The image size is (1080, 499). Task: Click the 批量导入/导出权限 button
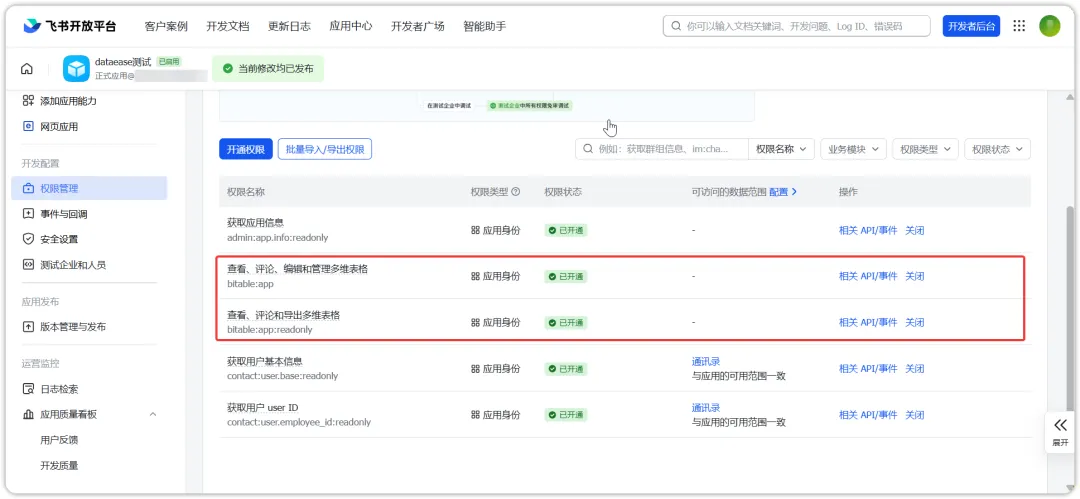324,149
